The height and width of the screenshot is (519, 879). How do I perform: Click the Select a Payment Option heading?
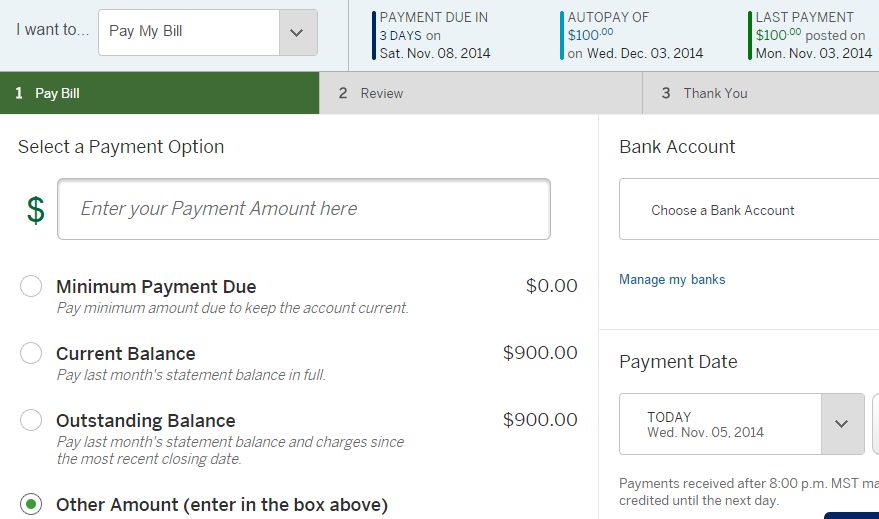pos(121,147)
